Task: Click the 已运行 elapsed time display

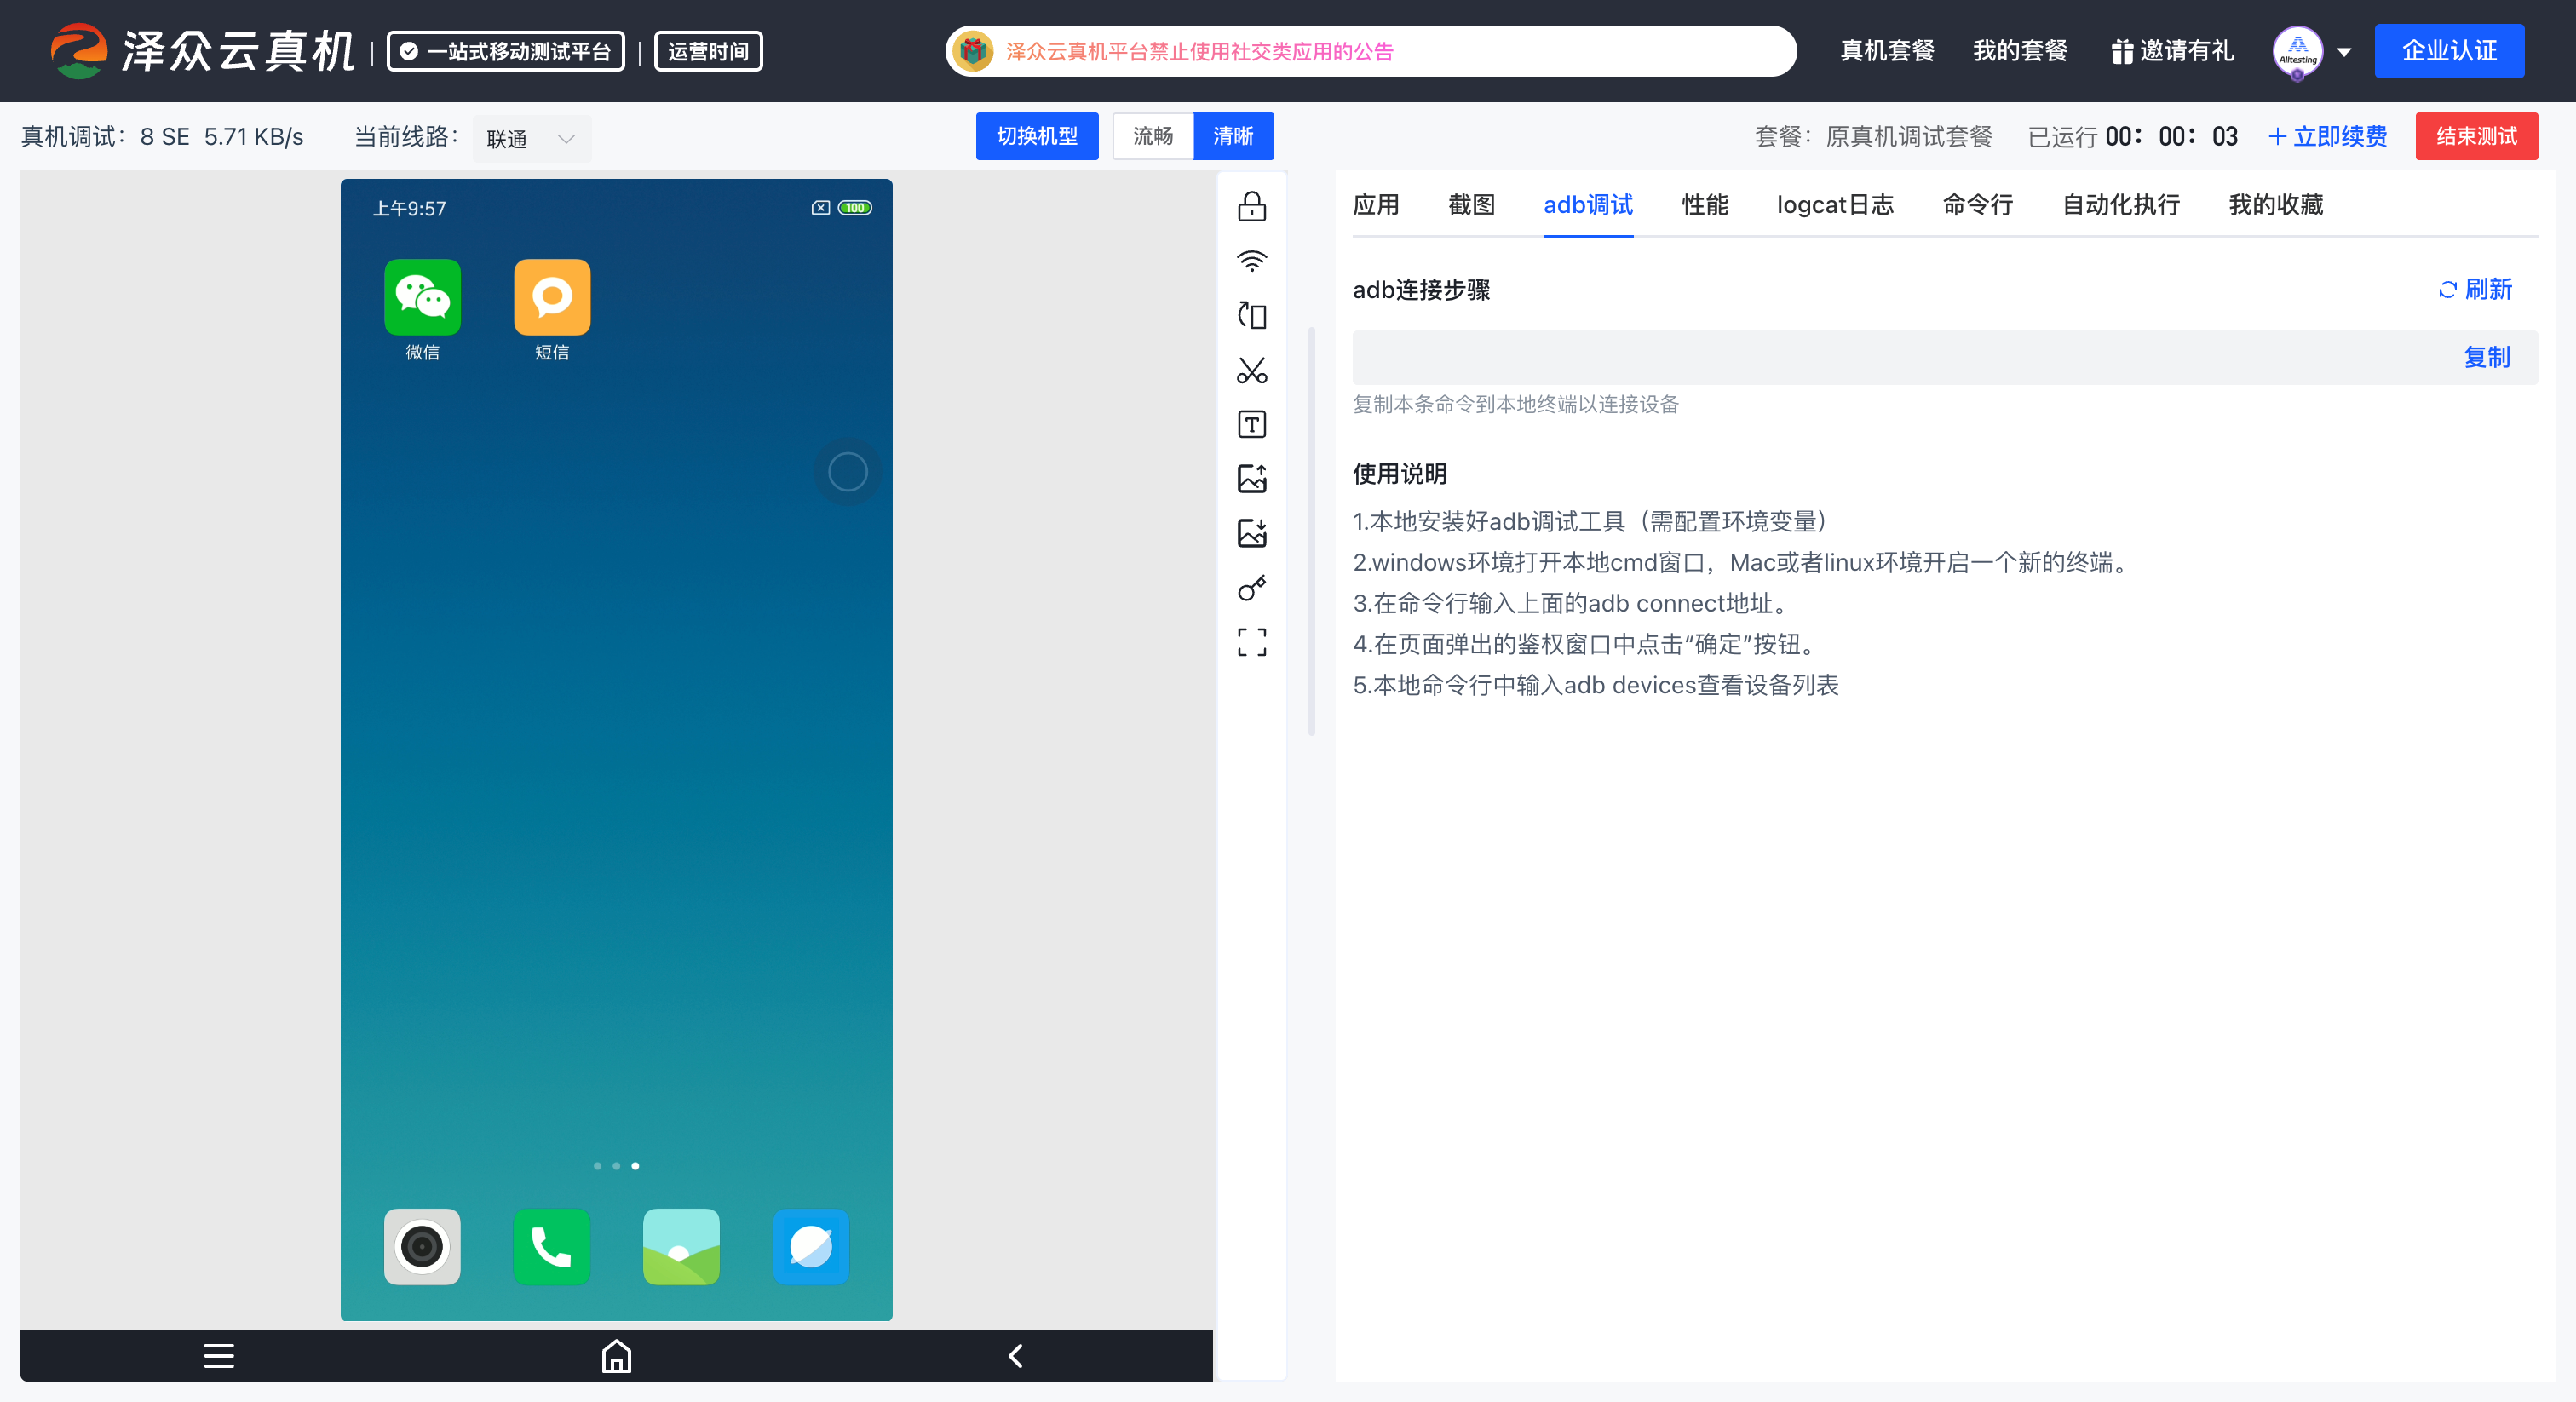Action: (x=2132, y=137)
